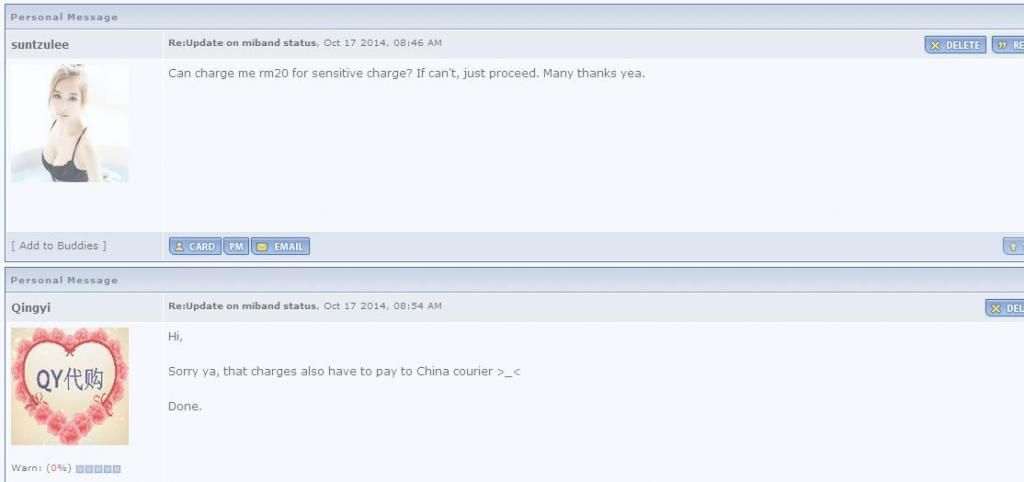
Task: Open Qingyi's username profile link
Action: 31,308
